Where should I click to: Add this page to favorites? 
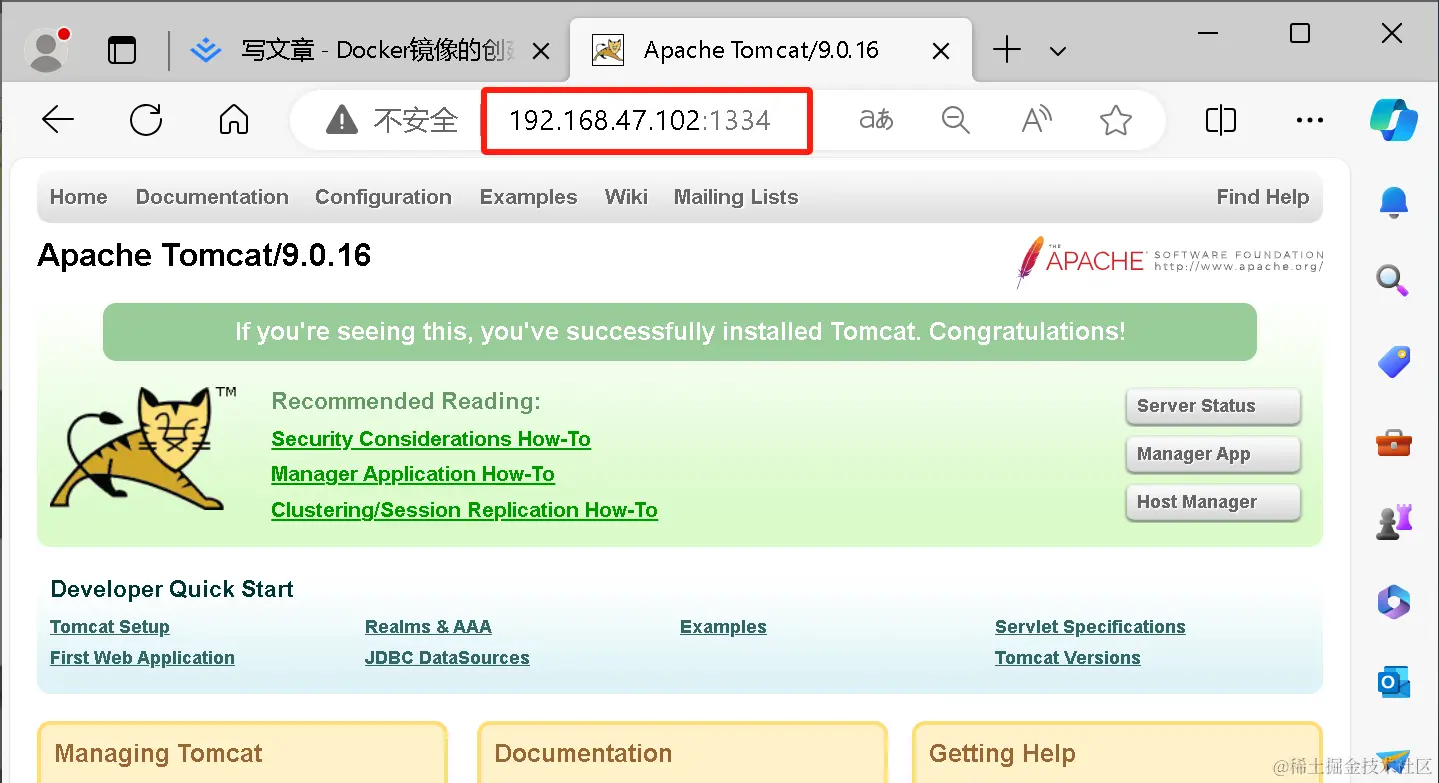pyautogui.click(x=1115, y=121)
